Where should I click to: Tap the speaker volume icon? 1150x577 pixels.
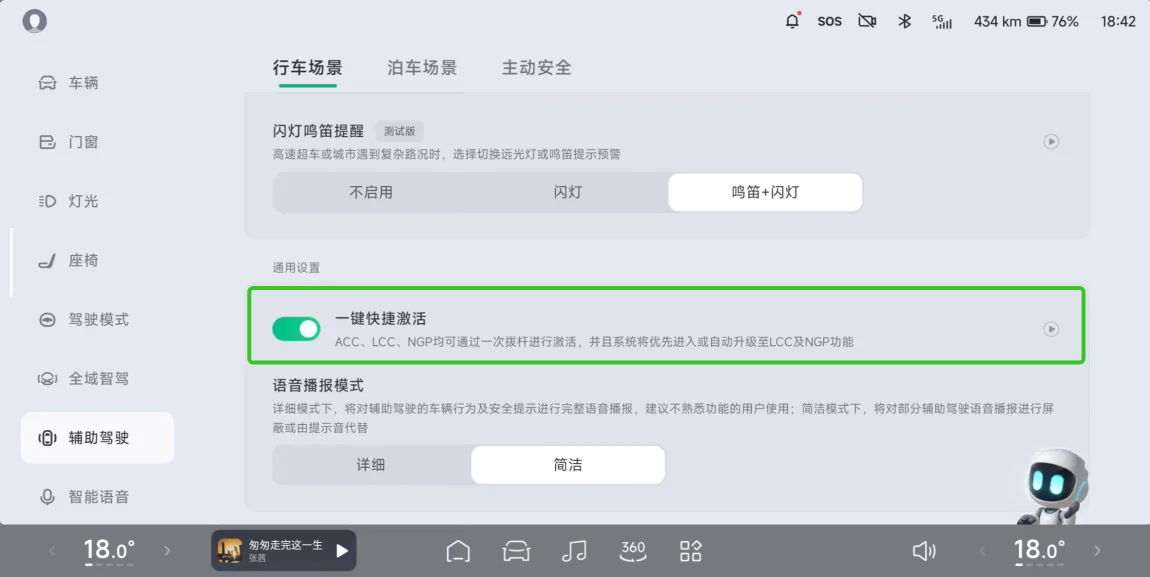pyautogui.click(x=924, y=551)
